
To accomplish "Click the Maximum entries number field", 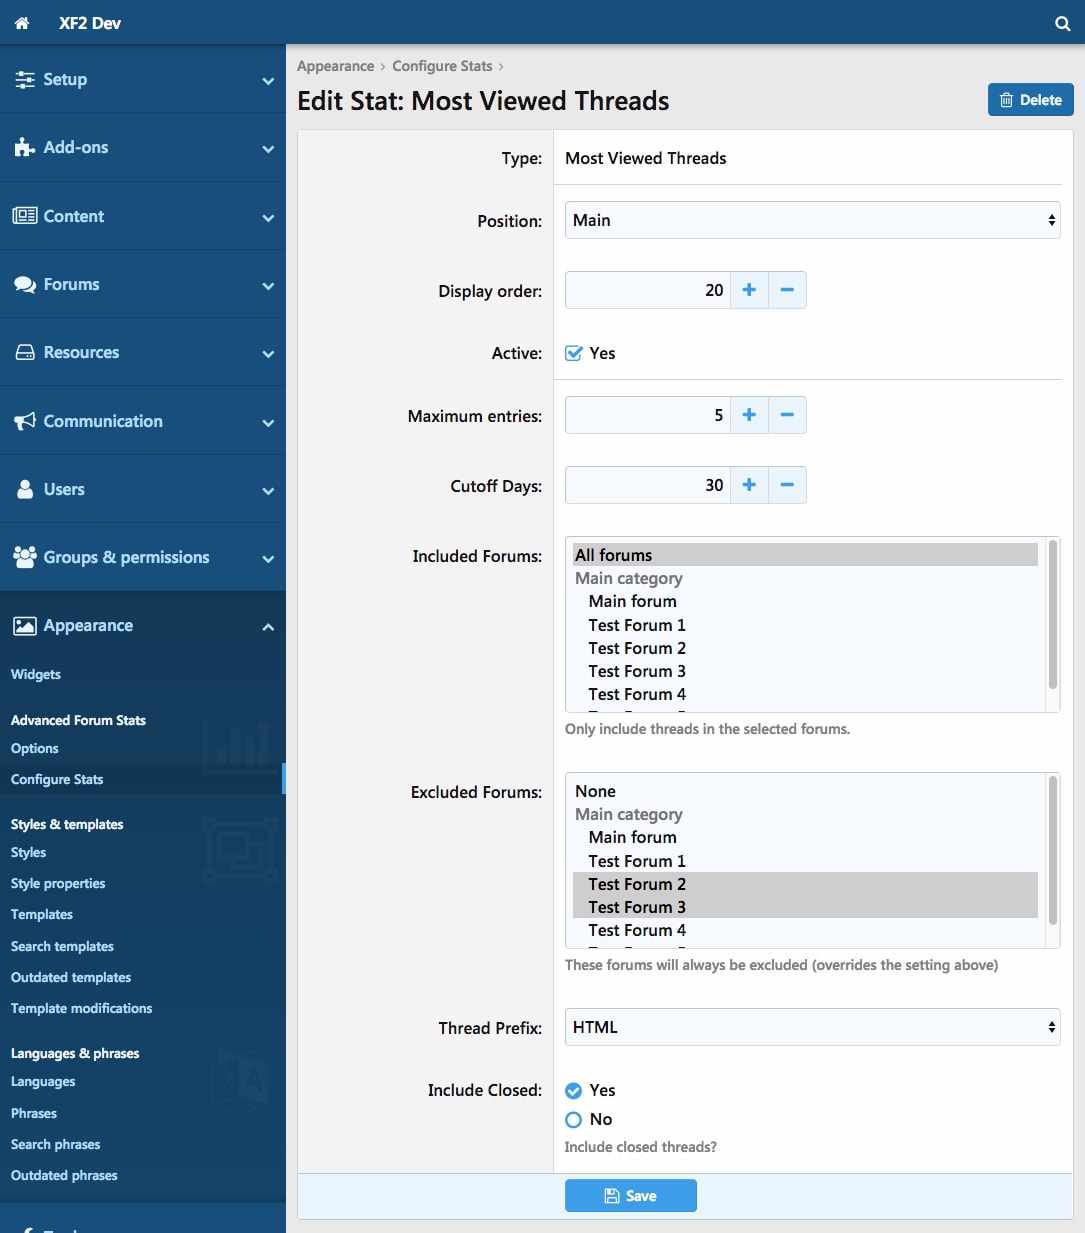I will pos(648,415).
